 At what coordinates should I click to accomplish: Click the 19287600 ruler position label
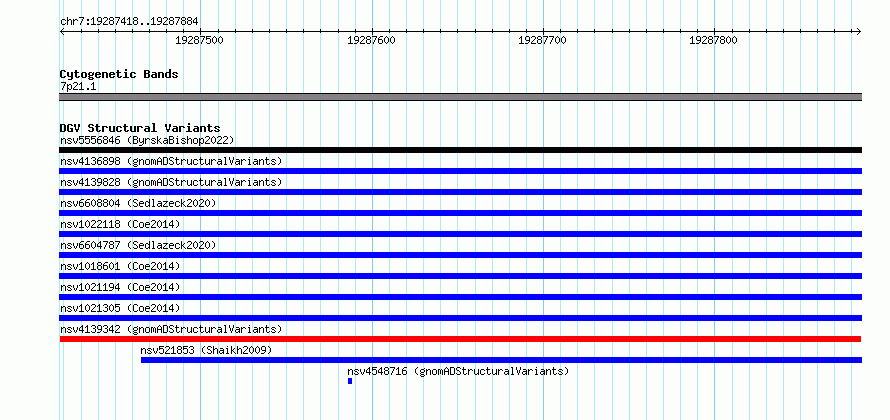(371, 40)
